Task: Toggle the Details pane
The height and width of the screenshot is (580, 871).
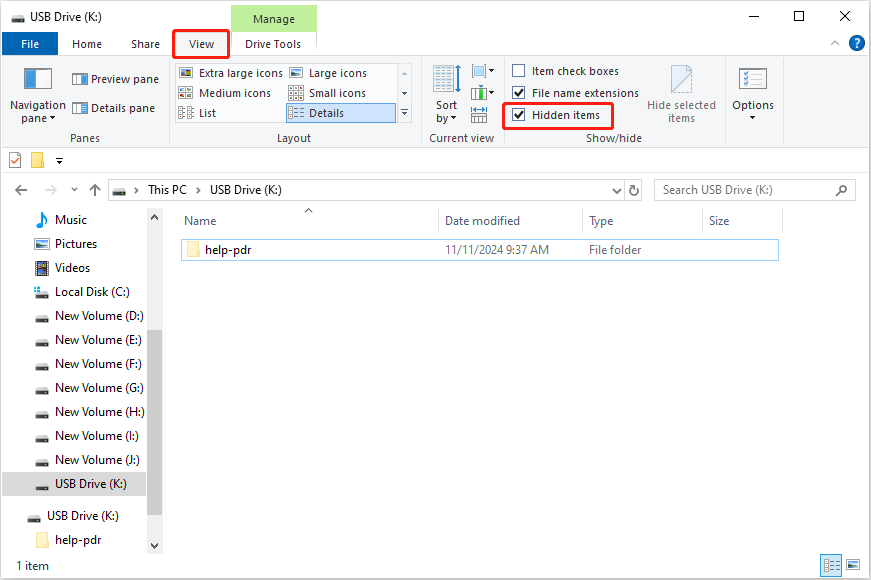Action: tap(113, 108)
